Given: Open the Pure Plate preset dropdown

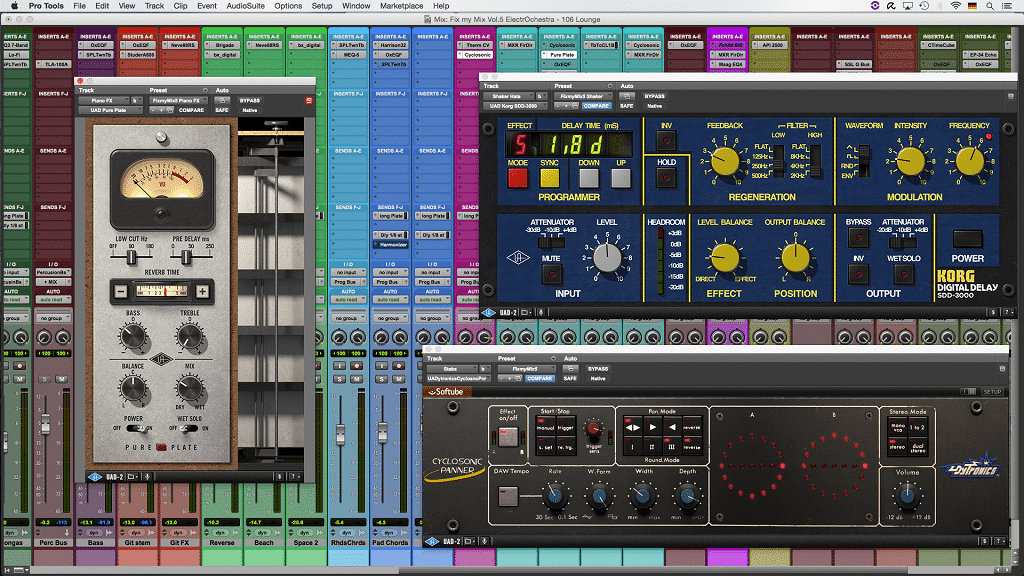Looking at the screenshot, I should point(179,101).
